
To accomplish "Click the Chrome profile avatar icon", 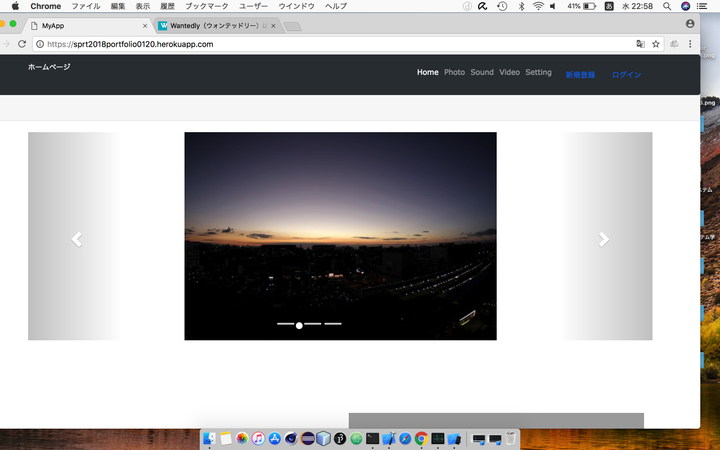I will point(690,24).
